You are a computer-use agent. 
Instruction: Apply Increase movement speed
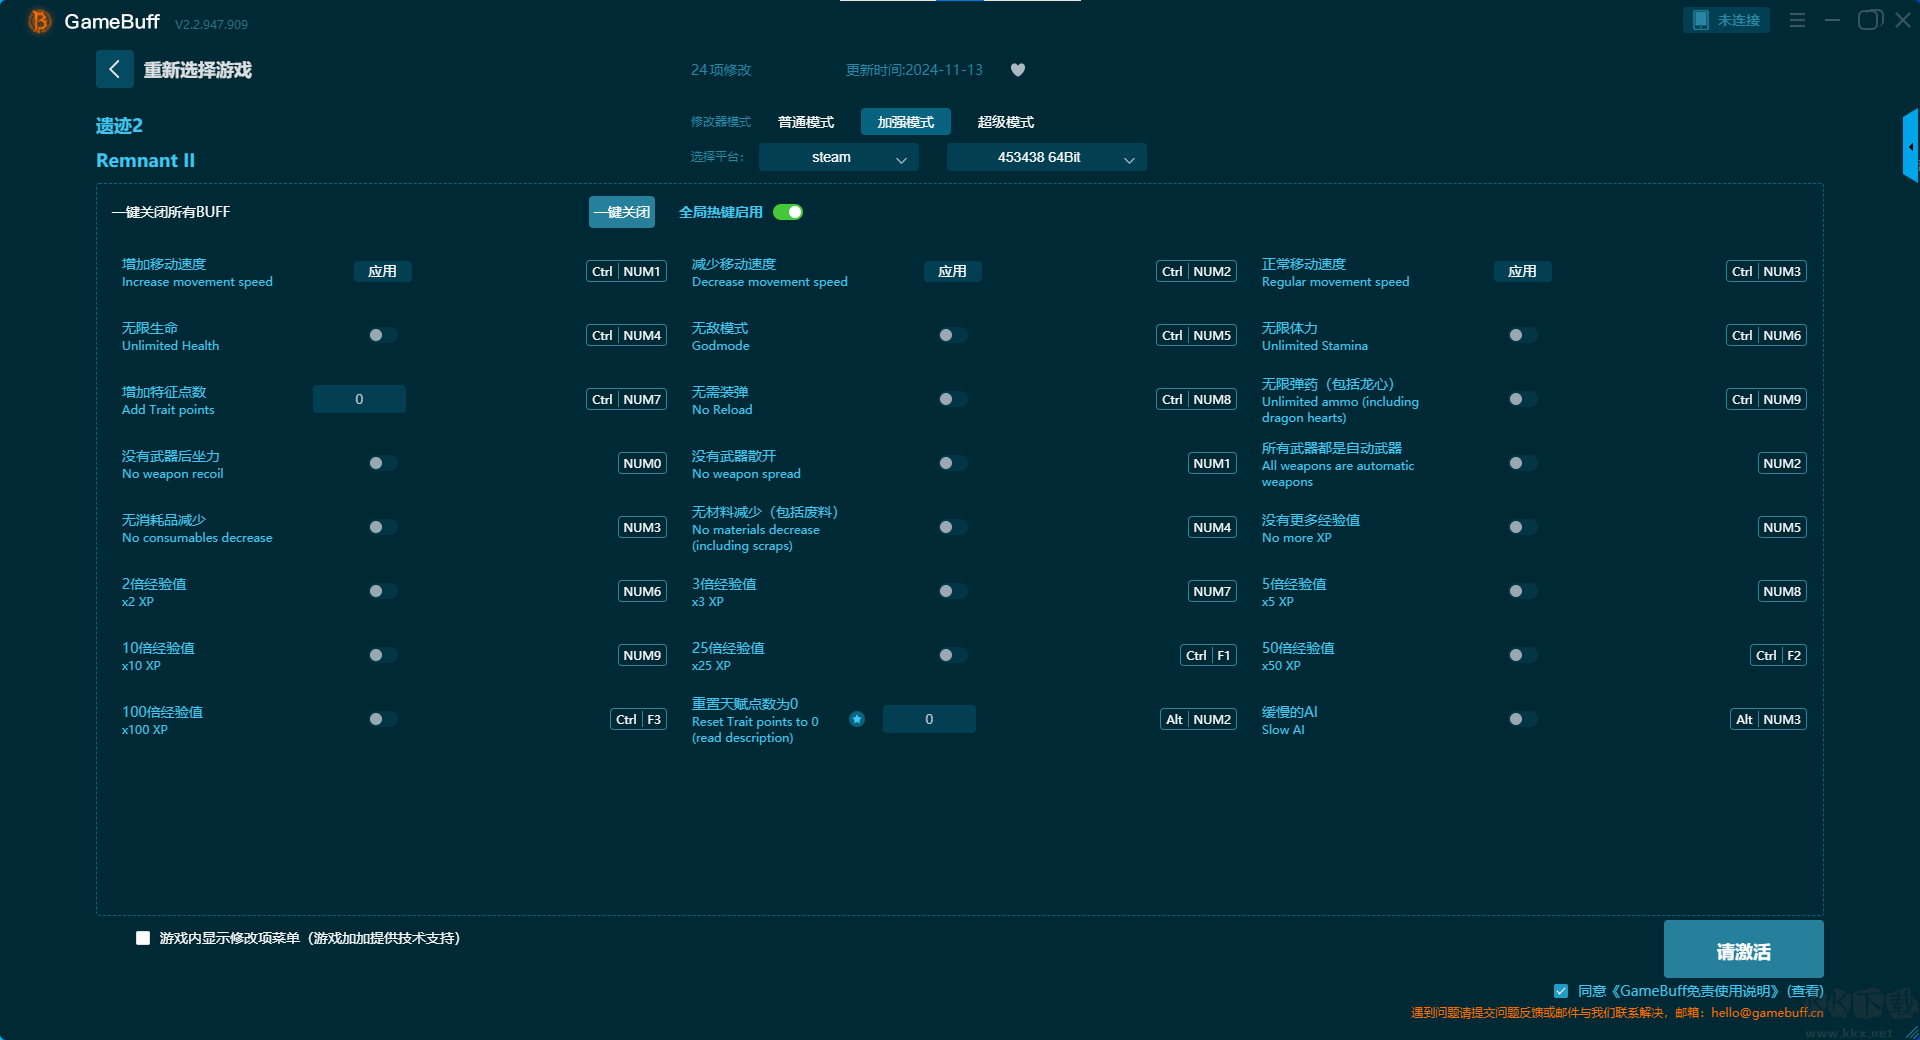[382, 271]
